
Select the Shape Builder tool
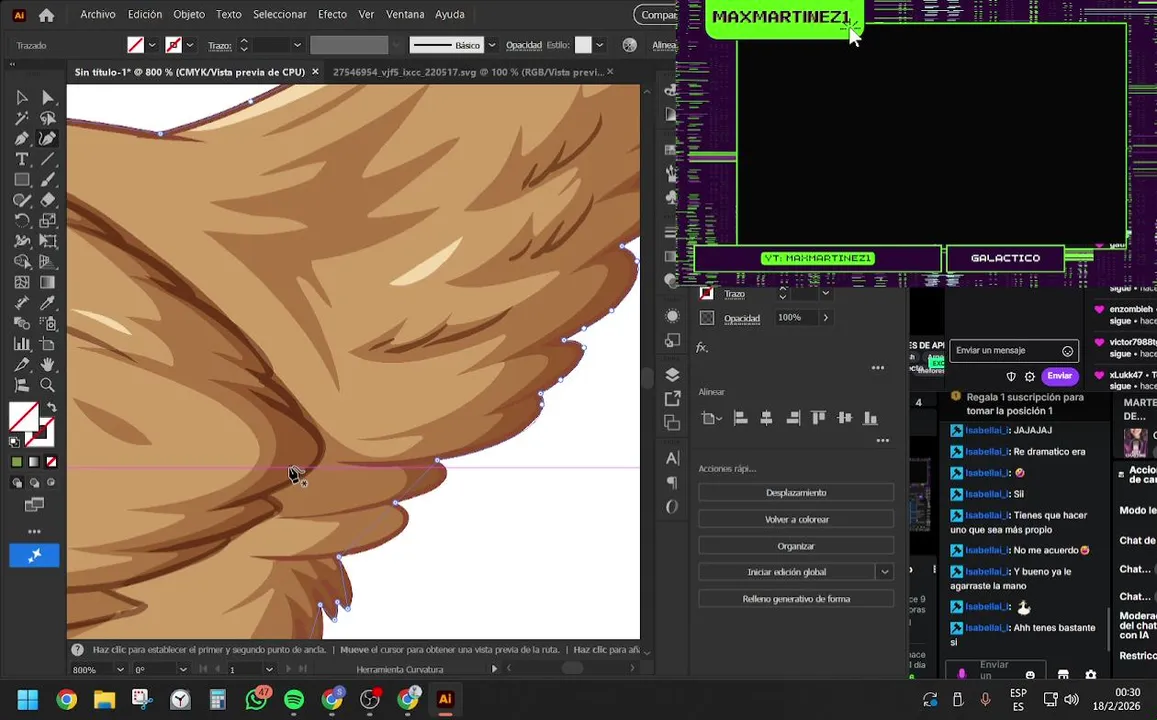(x=22, y=262)
